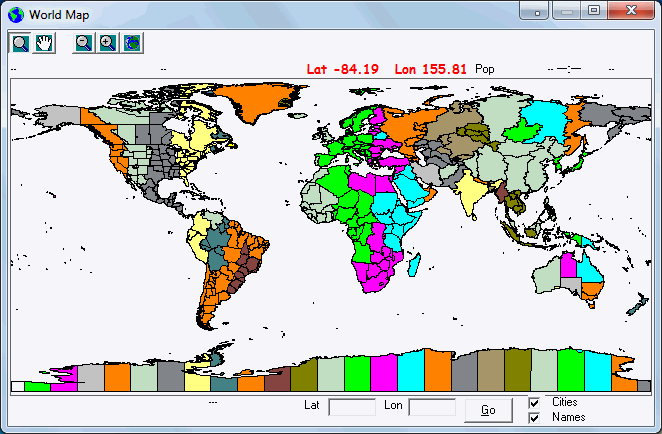The height and width of the screenshot is (434, 662).
Task: Click magenta Northern Territory of Australia
Action: 568,265
